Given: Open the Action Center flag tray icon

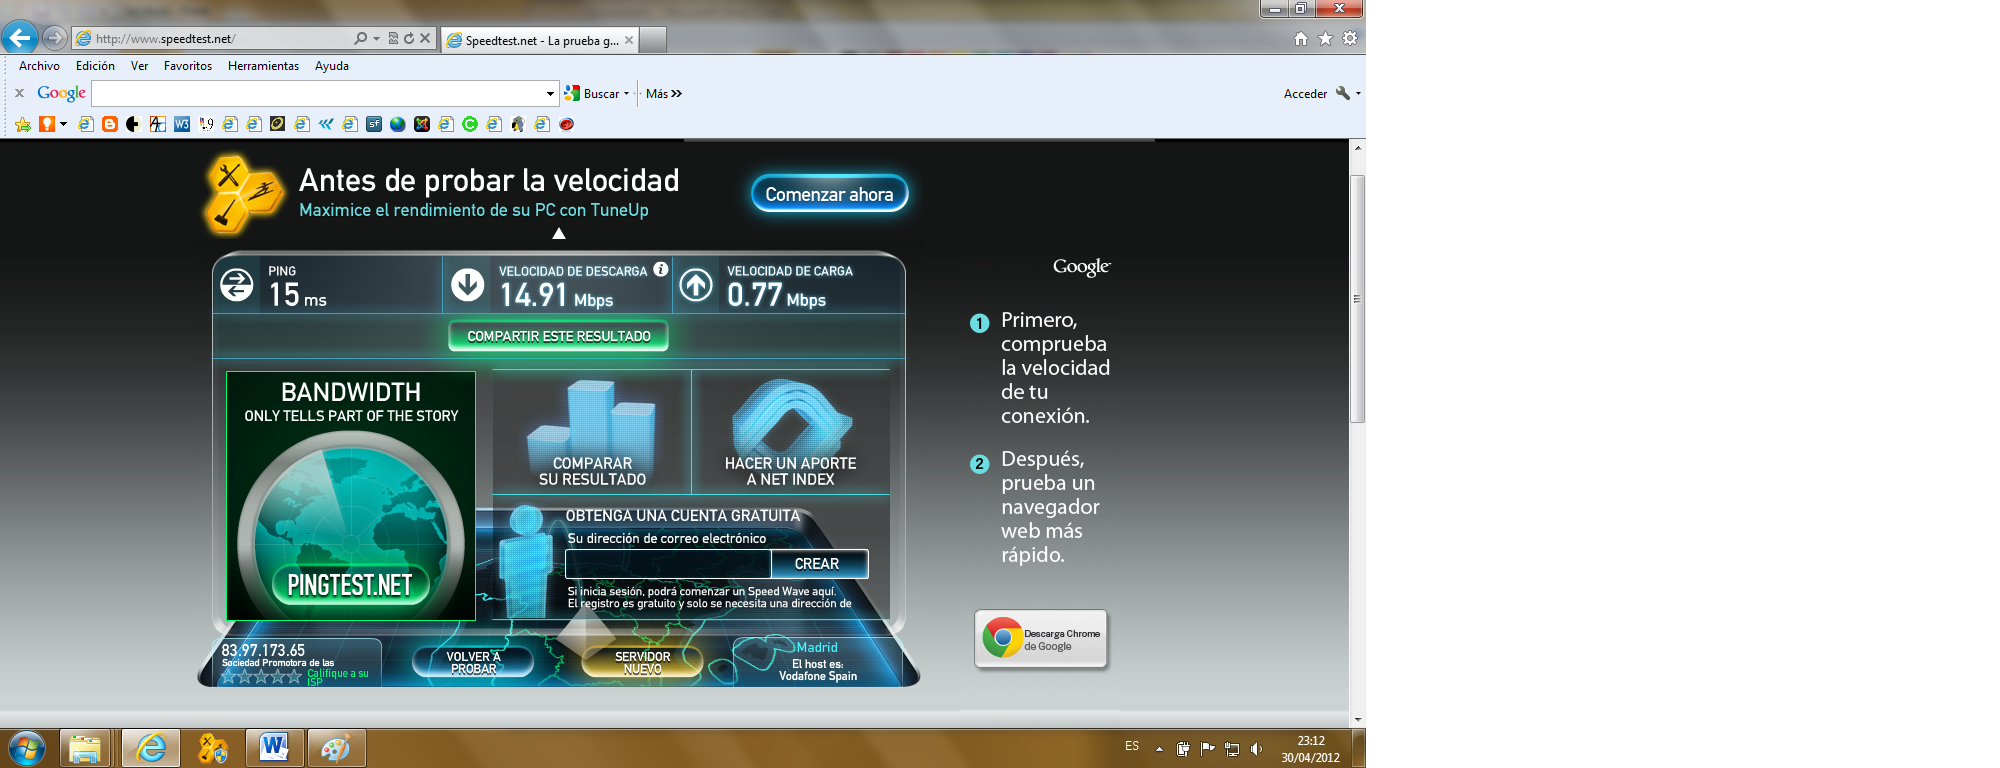Looking at the screenshot, I should [x=1207, y=748].
